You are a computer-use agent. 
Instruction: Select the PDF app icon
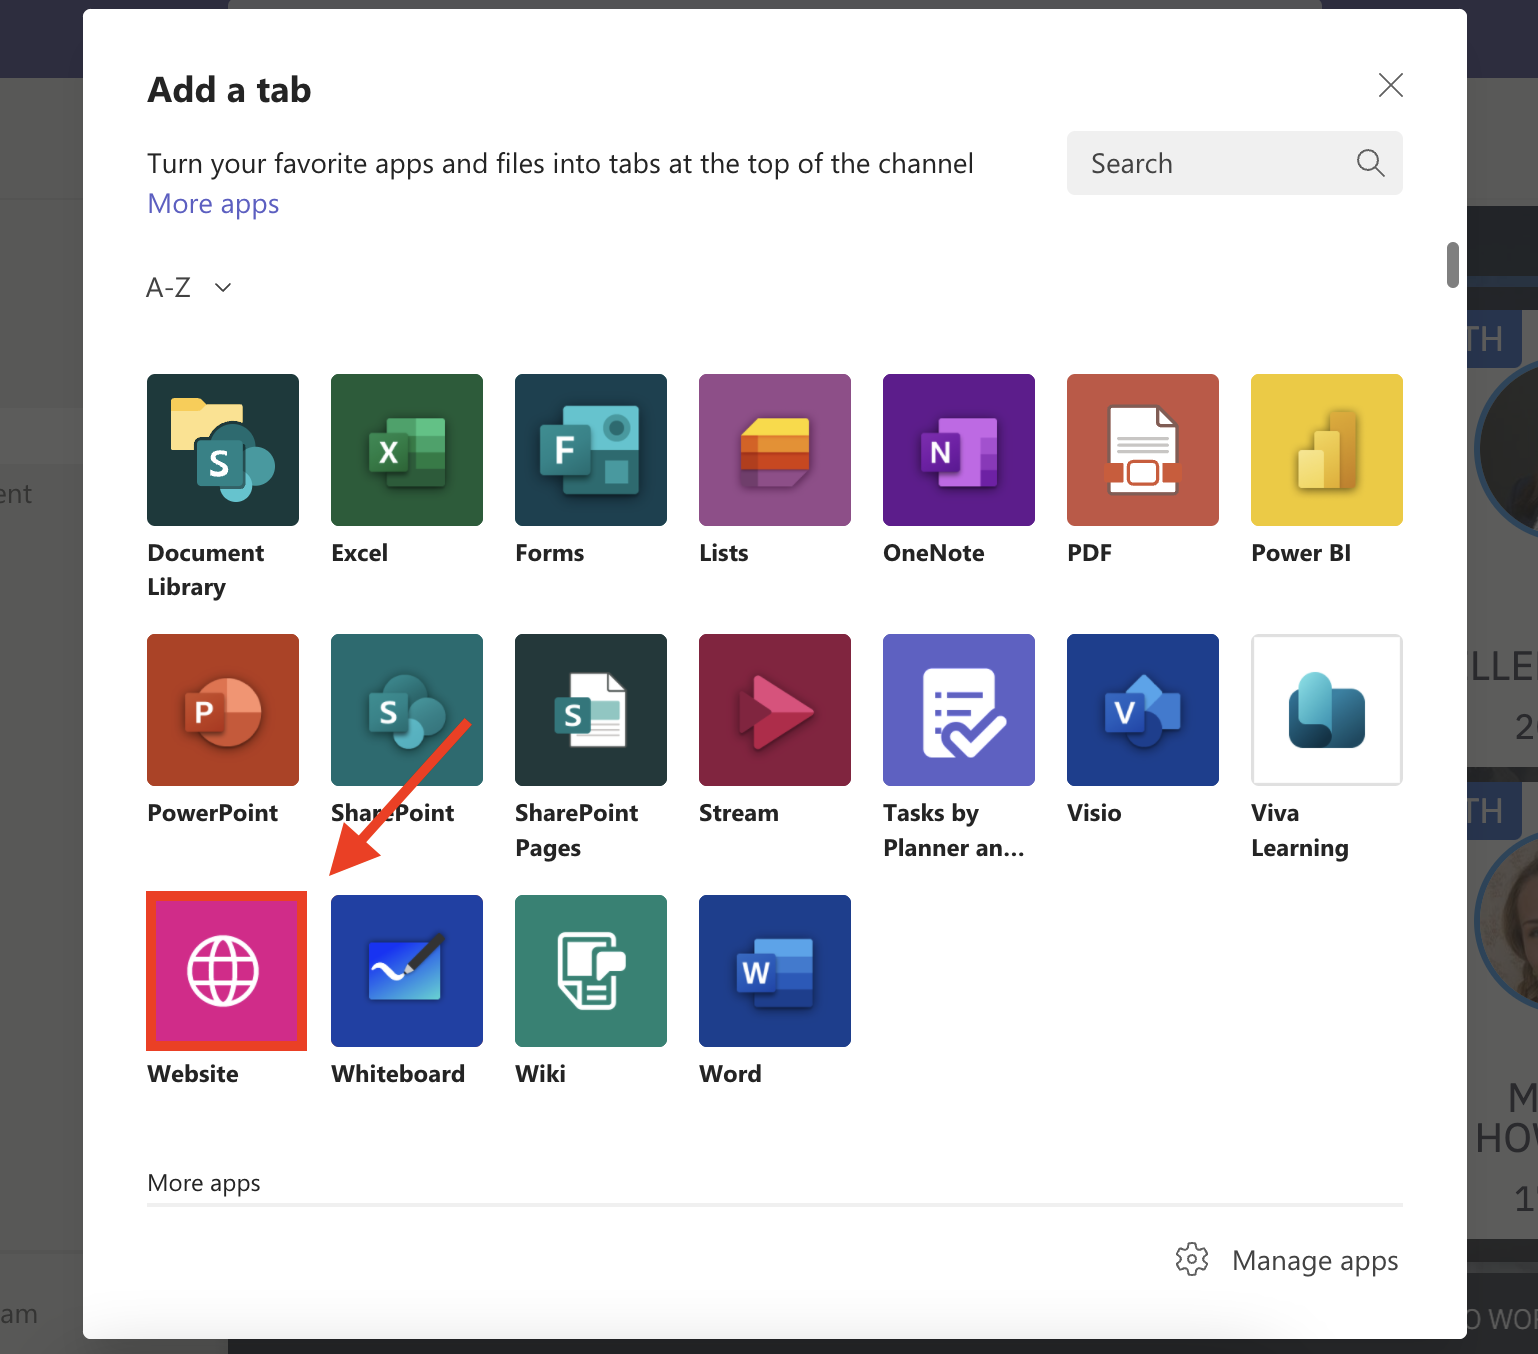pyautogui.click(x=1143, y=450)
